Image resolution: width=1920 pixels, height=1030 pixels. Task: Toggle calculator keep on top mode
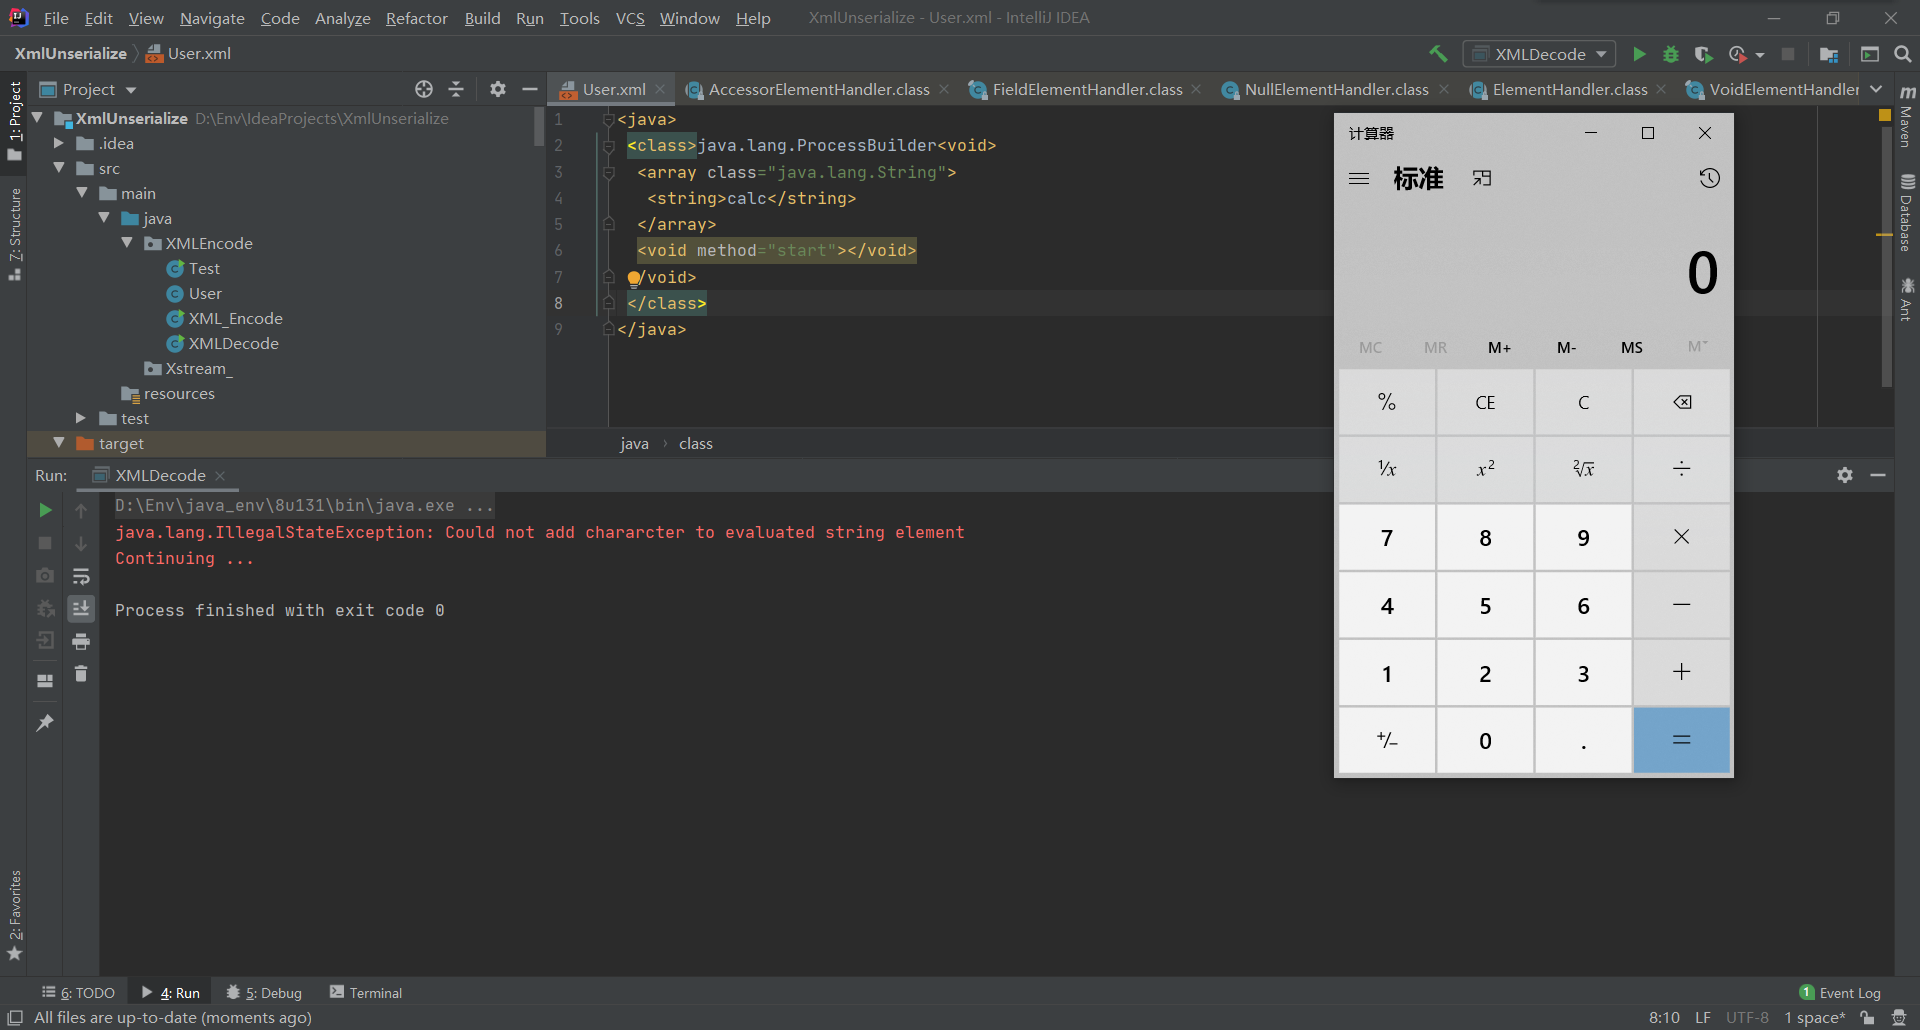click(1481, 178)
